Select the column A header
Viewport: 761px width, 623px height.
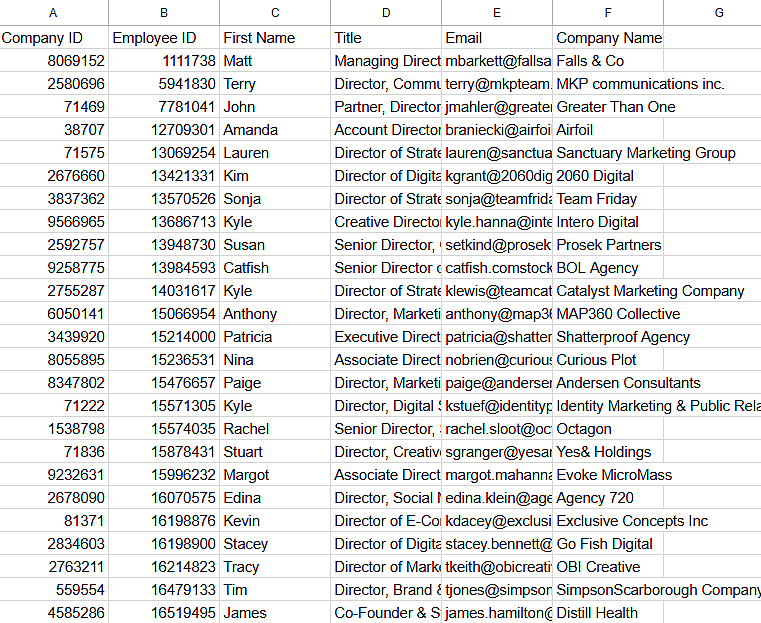53,12
